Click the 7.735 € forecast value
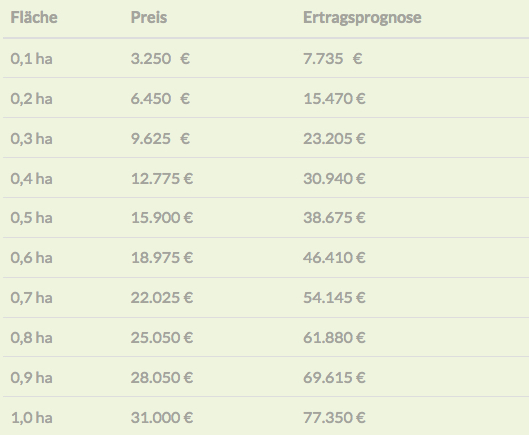Screen dimensions: 529x435 click(333, 59)
